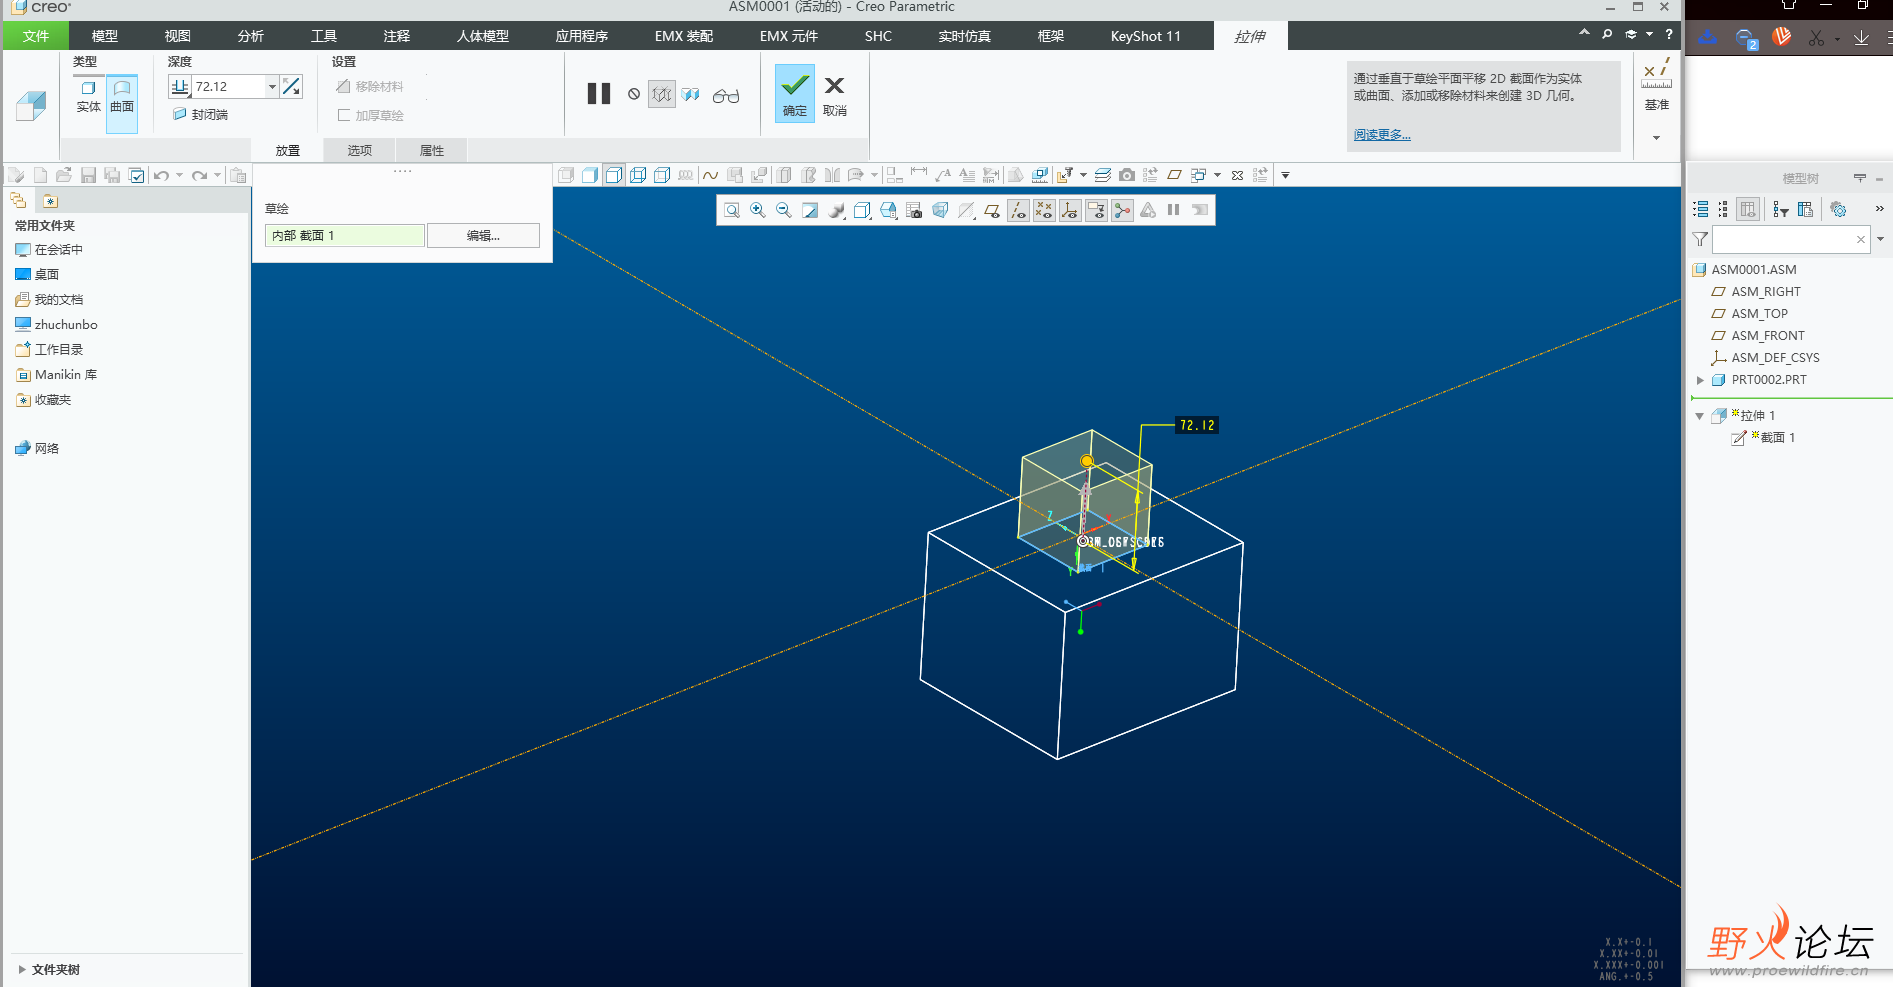1893x987 pixels.
Task: Click the zoom in magnifier icon
Action: click(x=758, y=210)
